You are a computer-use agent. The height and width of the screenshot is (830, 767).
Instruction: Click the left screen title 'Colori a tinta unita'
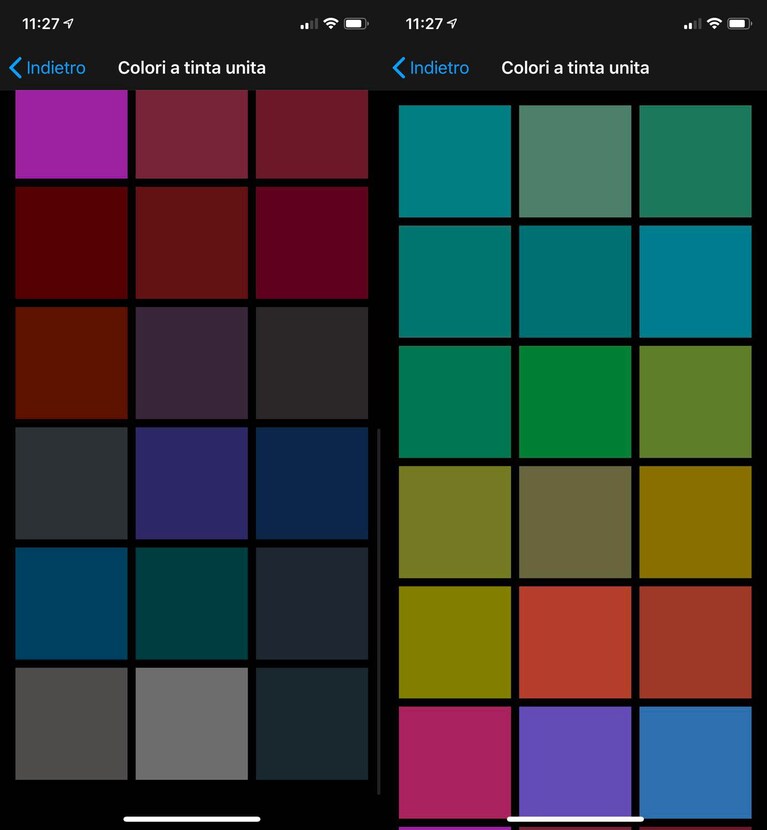(x=192, y=68)
